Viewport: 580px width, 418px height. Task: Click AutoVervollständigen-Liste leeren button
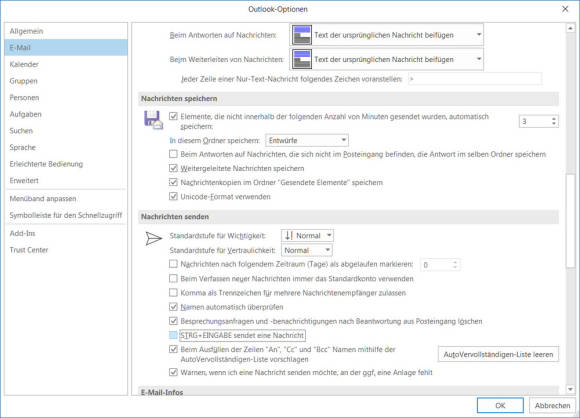(x=498, y=354)
